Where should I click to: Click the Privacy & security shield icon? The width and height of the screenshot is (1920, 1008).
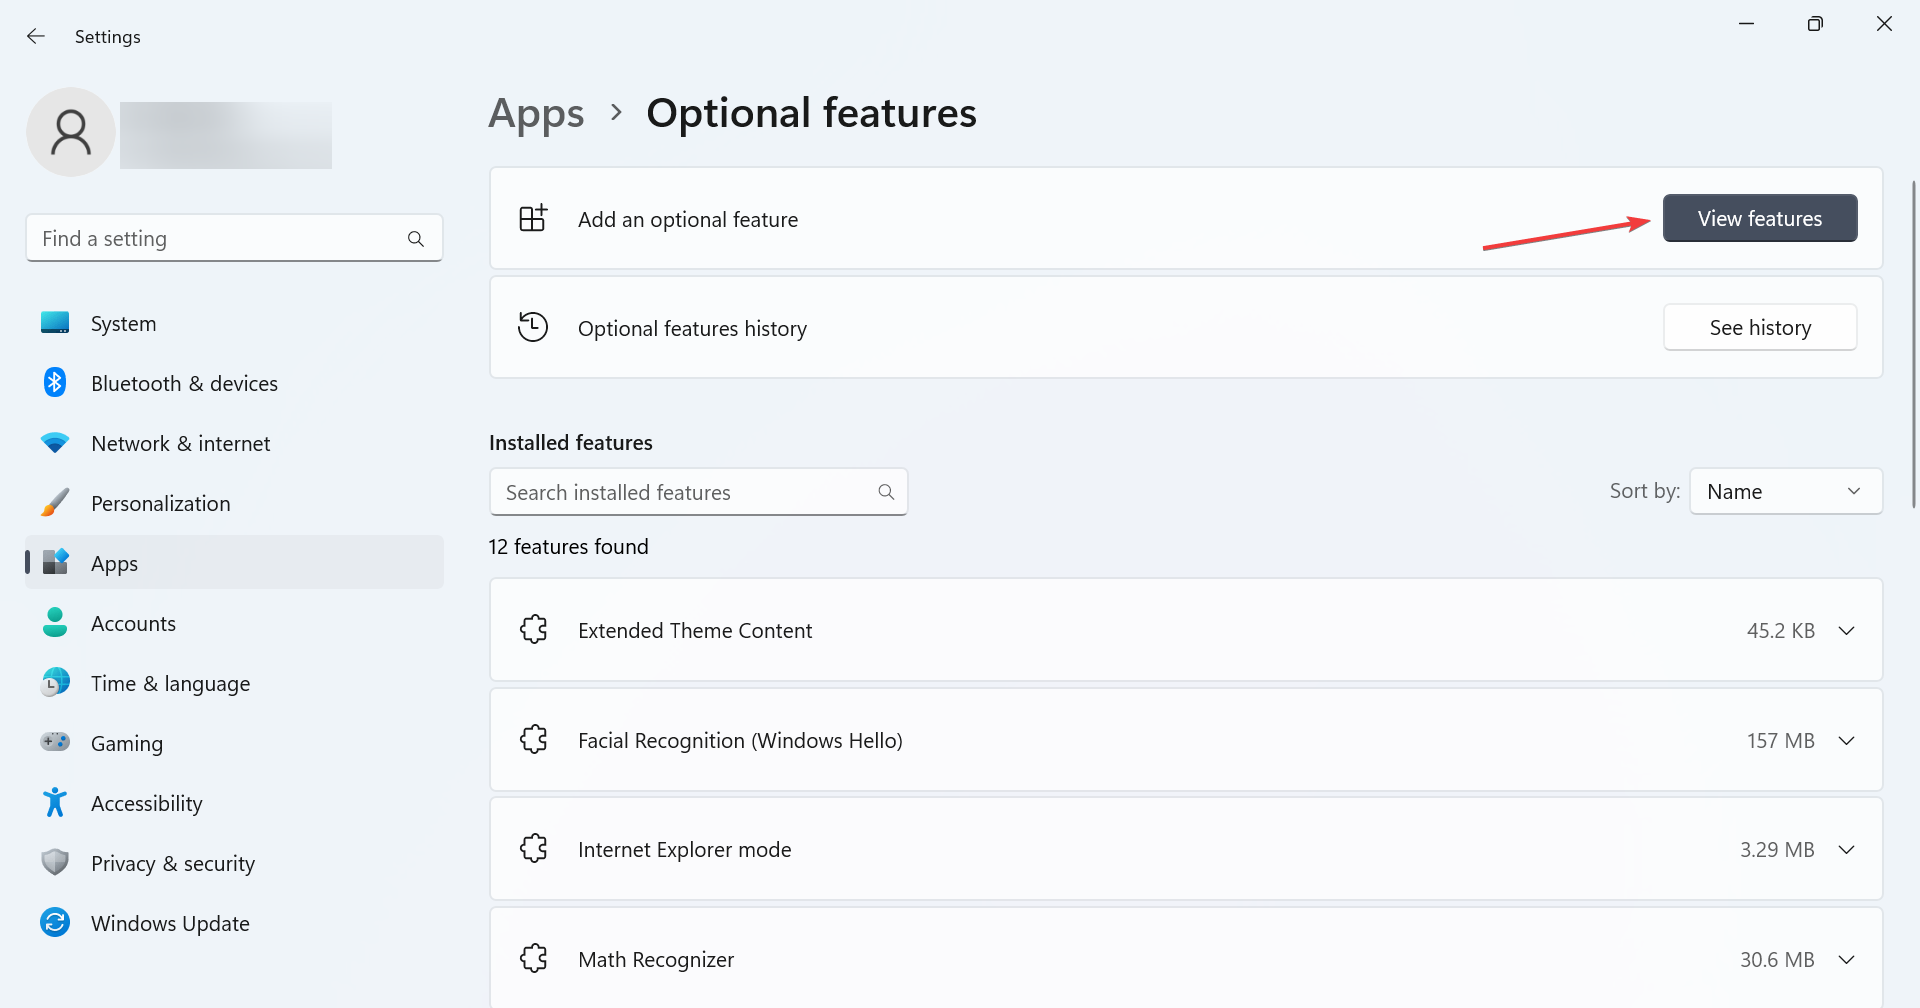pyautogui.click(x=55, y=862)
